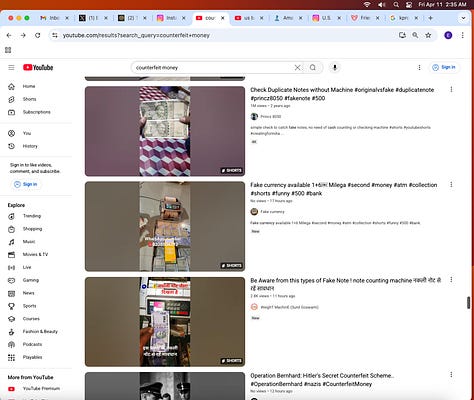Switch to the second YouTube tab
474x400 pixels.
click(249, 18)
